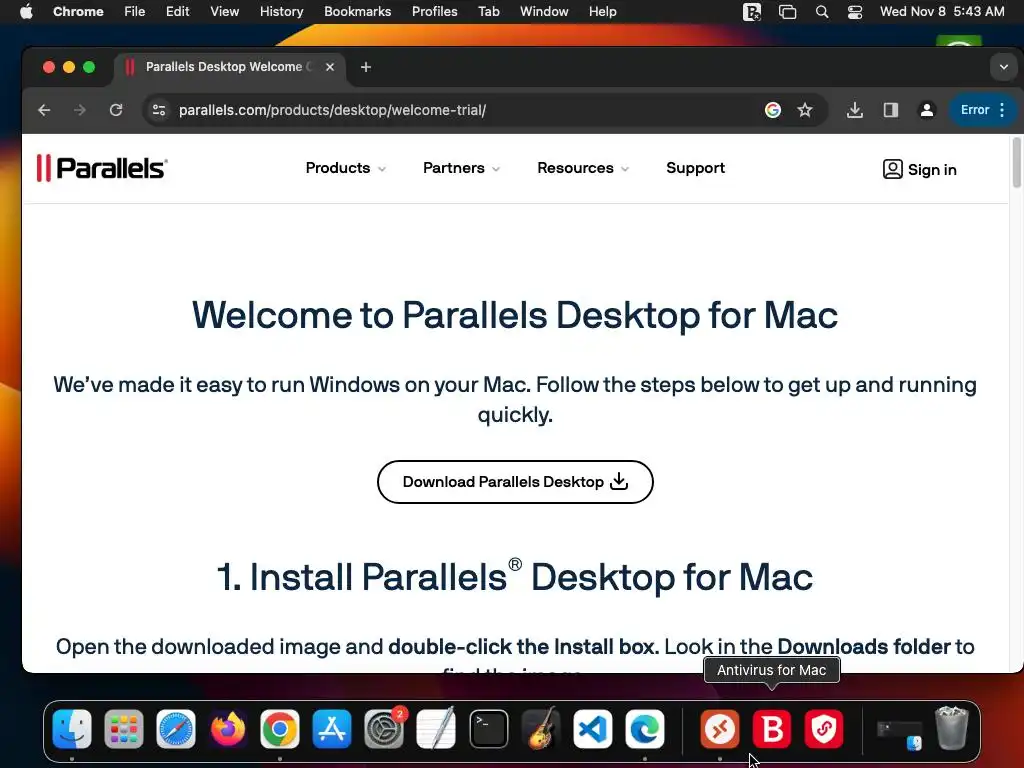This screenshot has width=1024, height=768.
Task: Open the Apple menu
Action: [26, 11]
